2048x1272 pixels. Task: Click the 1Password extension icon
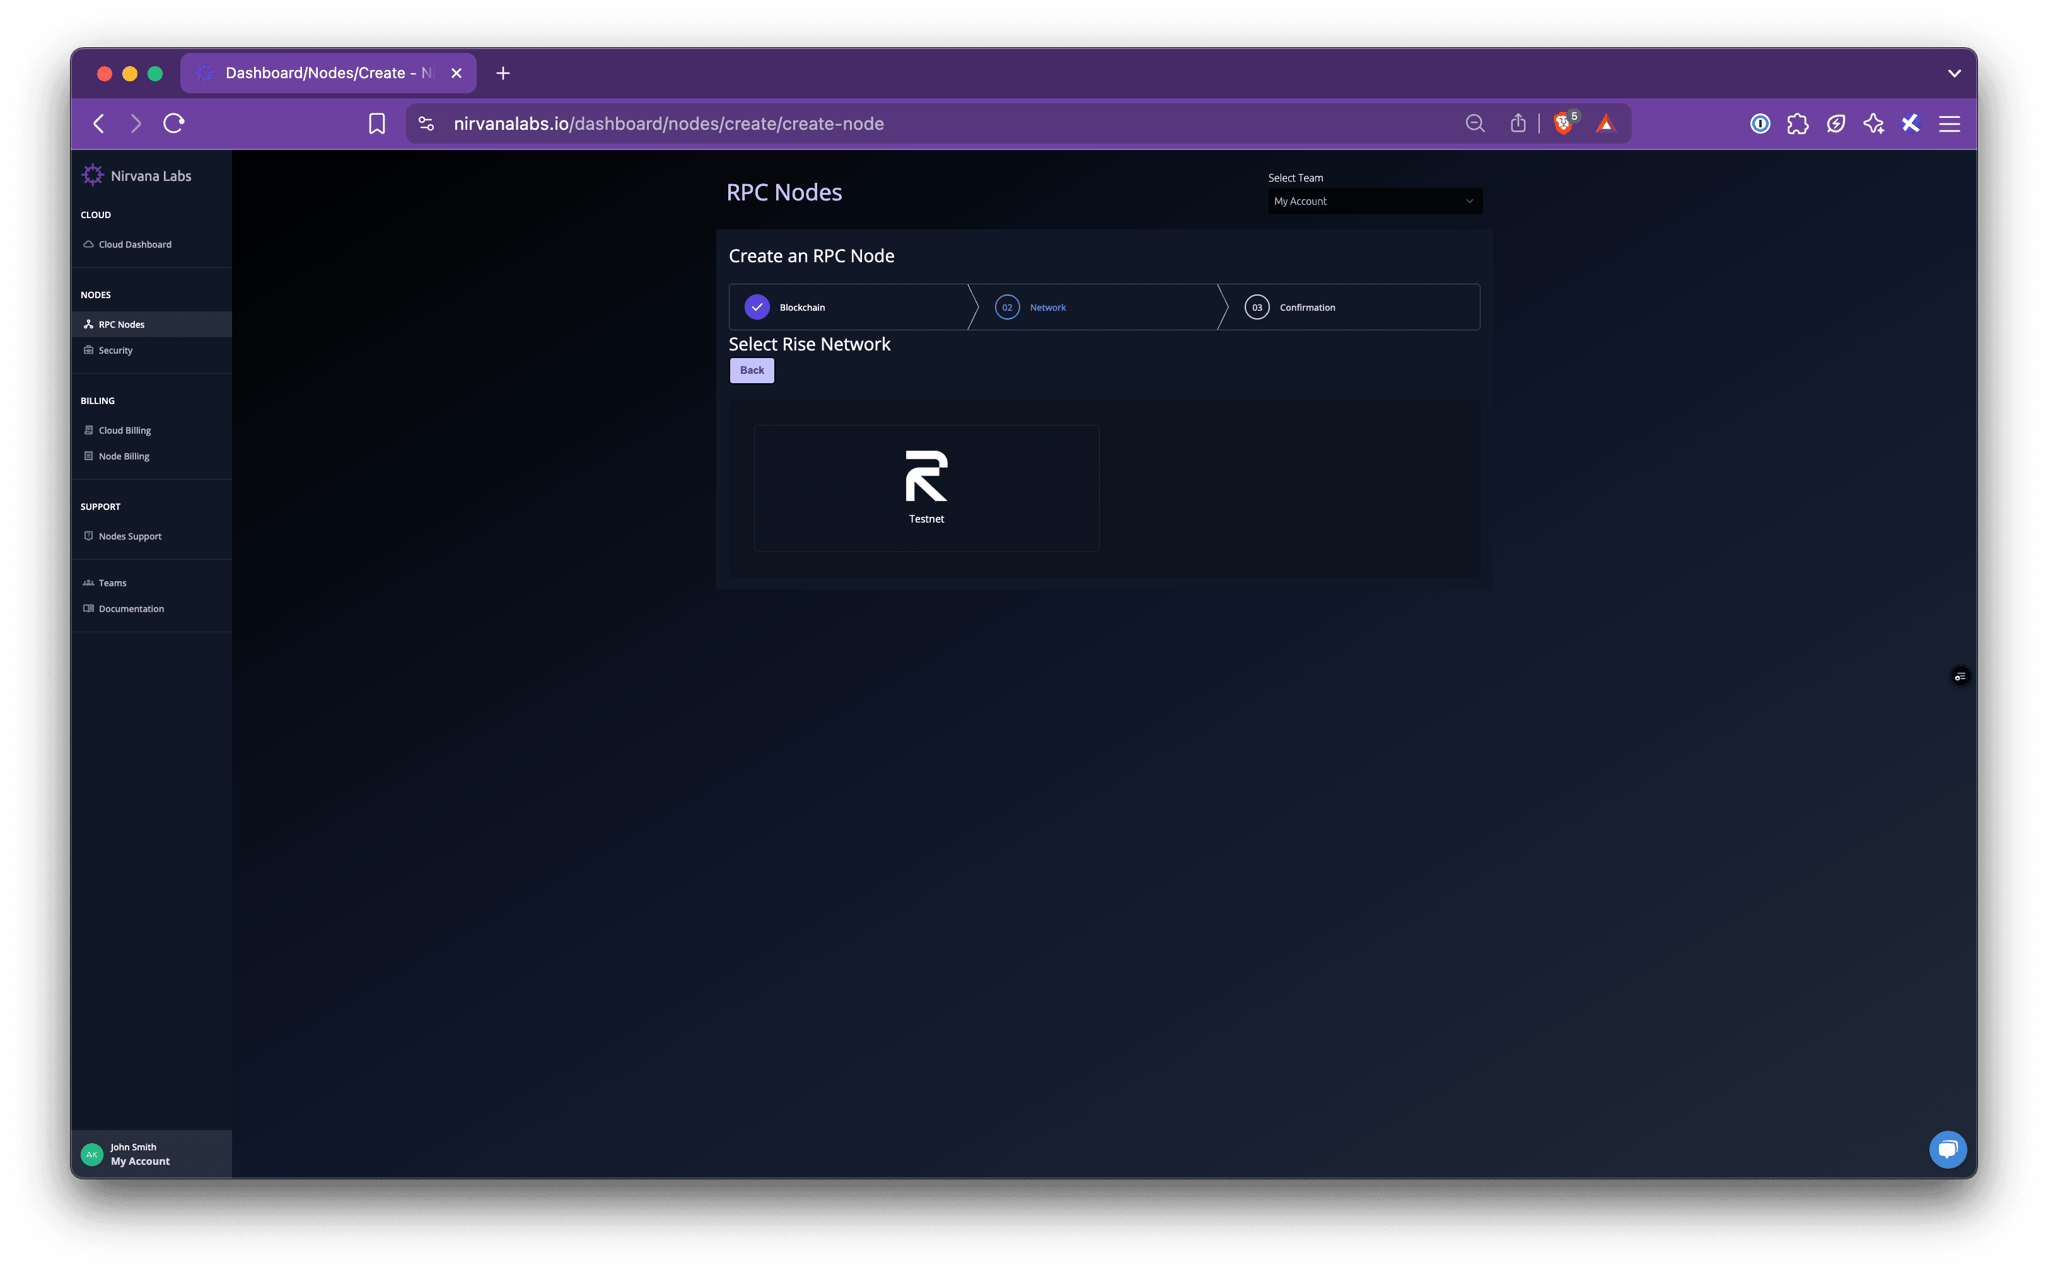click(x=1760, y=123)
